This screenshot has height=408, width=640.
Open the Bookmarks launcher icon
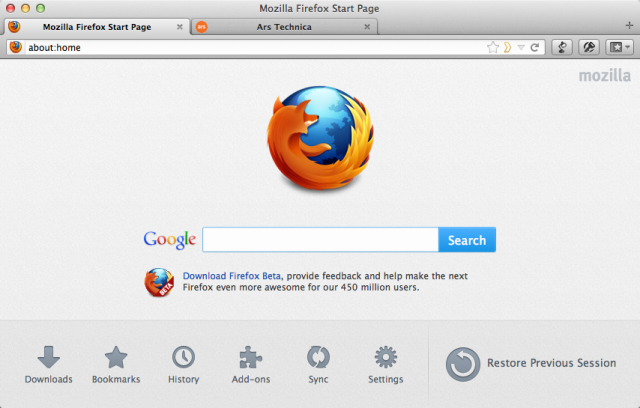click(116, 365)
